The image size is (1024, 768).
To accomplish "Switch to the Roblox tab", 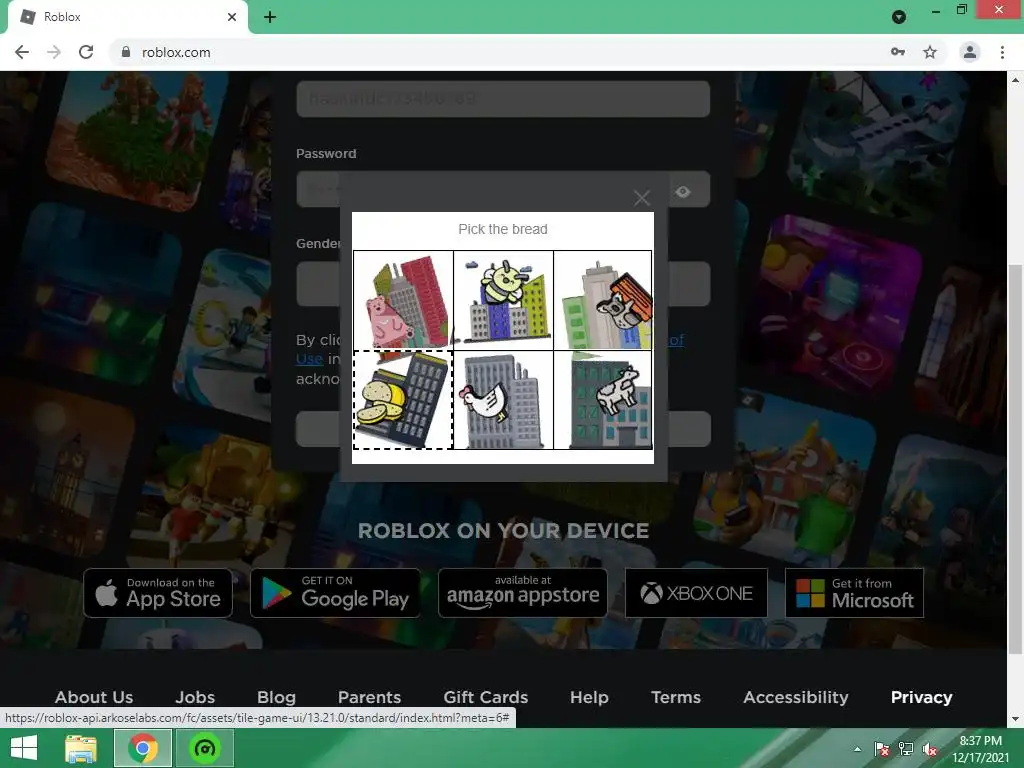I will 127,17.
